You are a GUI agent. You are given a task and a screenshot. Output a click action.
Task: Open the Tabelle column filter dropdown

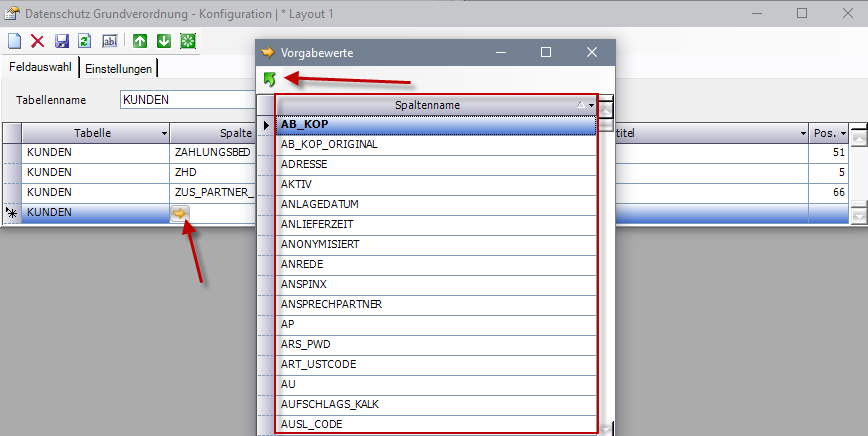pos(163,133)
